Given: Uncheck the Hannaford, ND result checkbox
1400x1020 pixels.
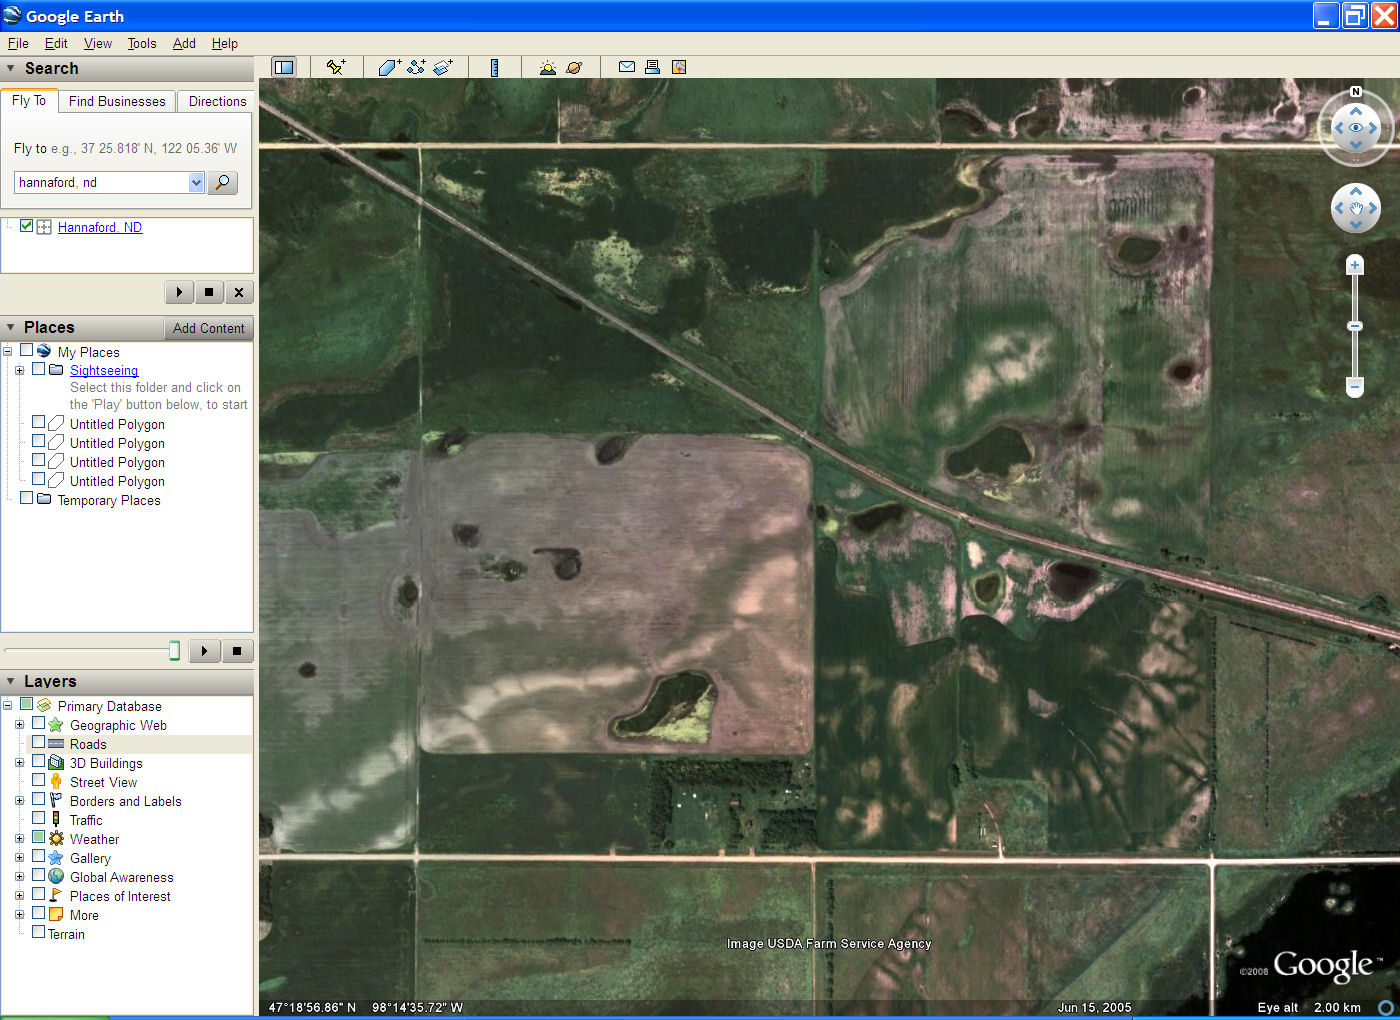Looking at the screenshot, I should 26,226.
